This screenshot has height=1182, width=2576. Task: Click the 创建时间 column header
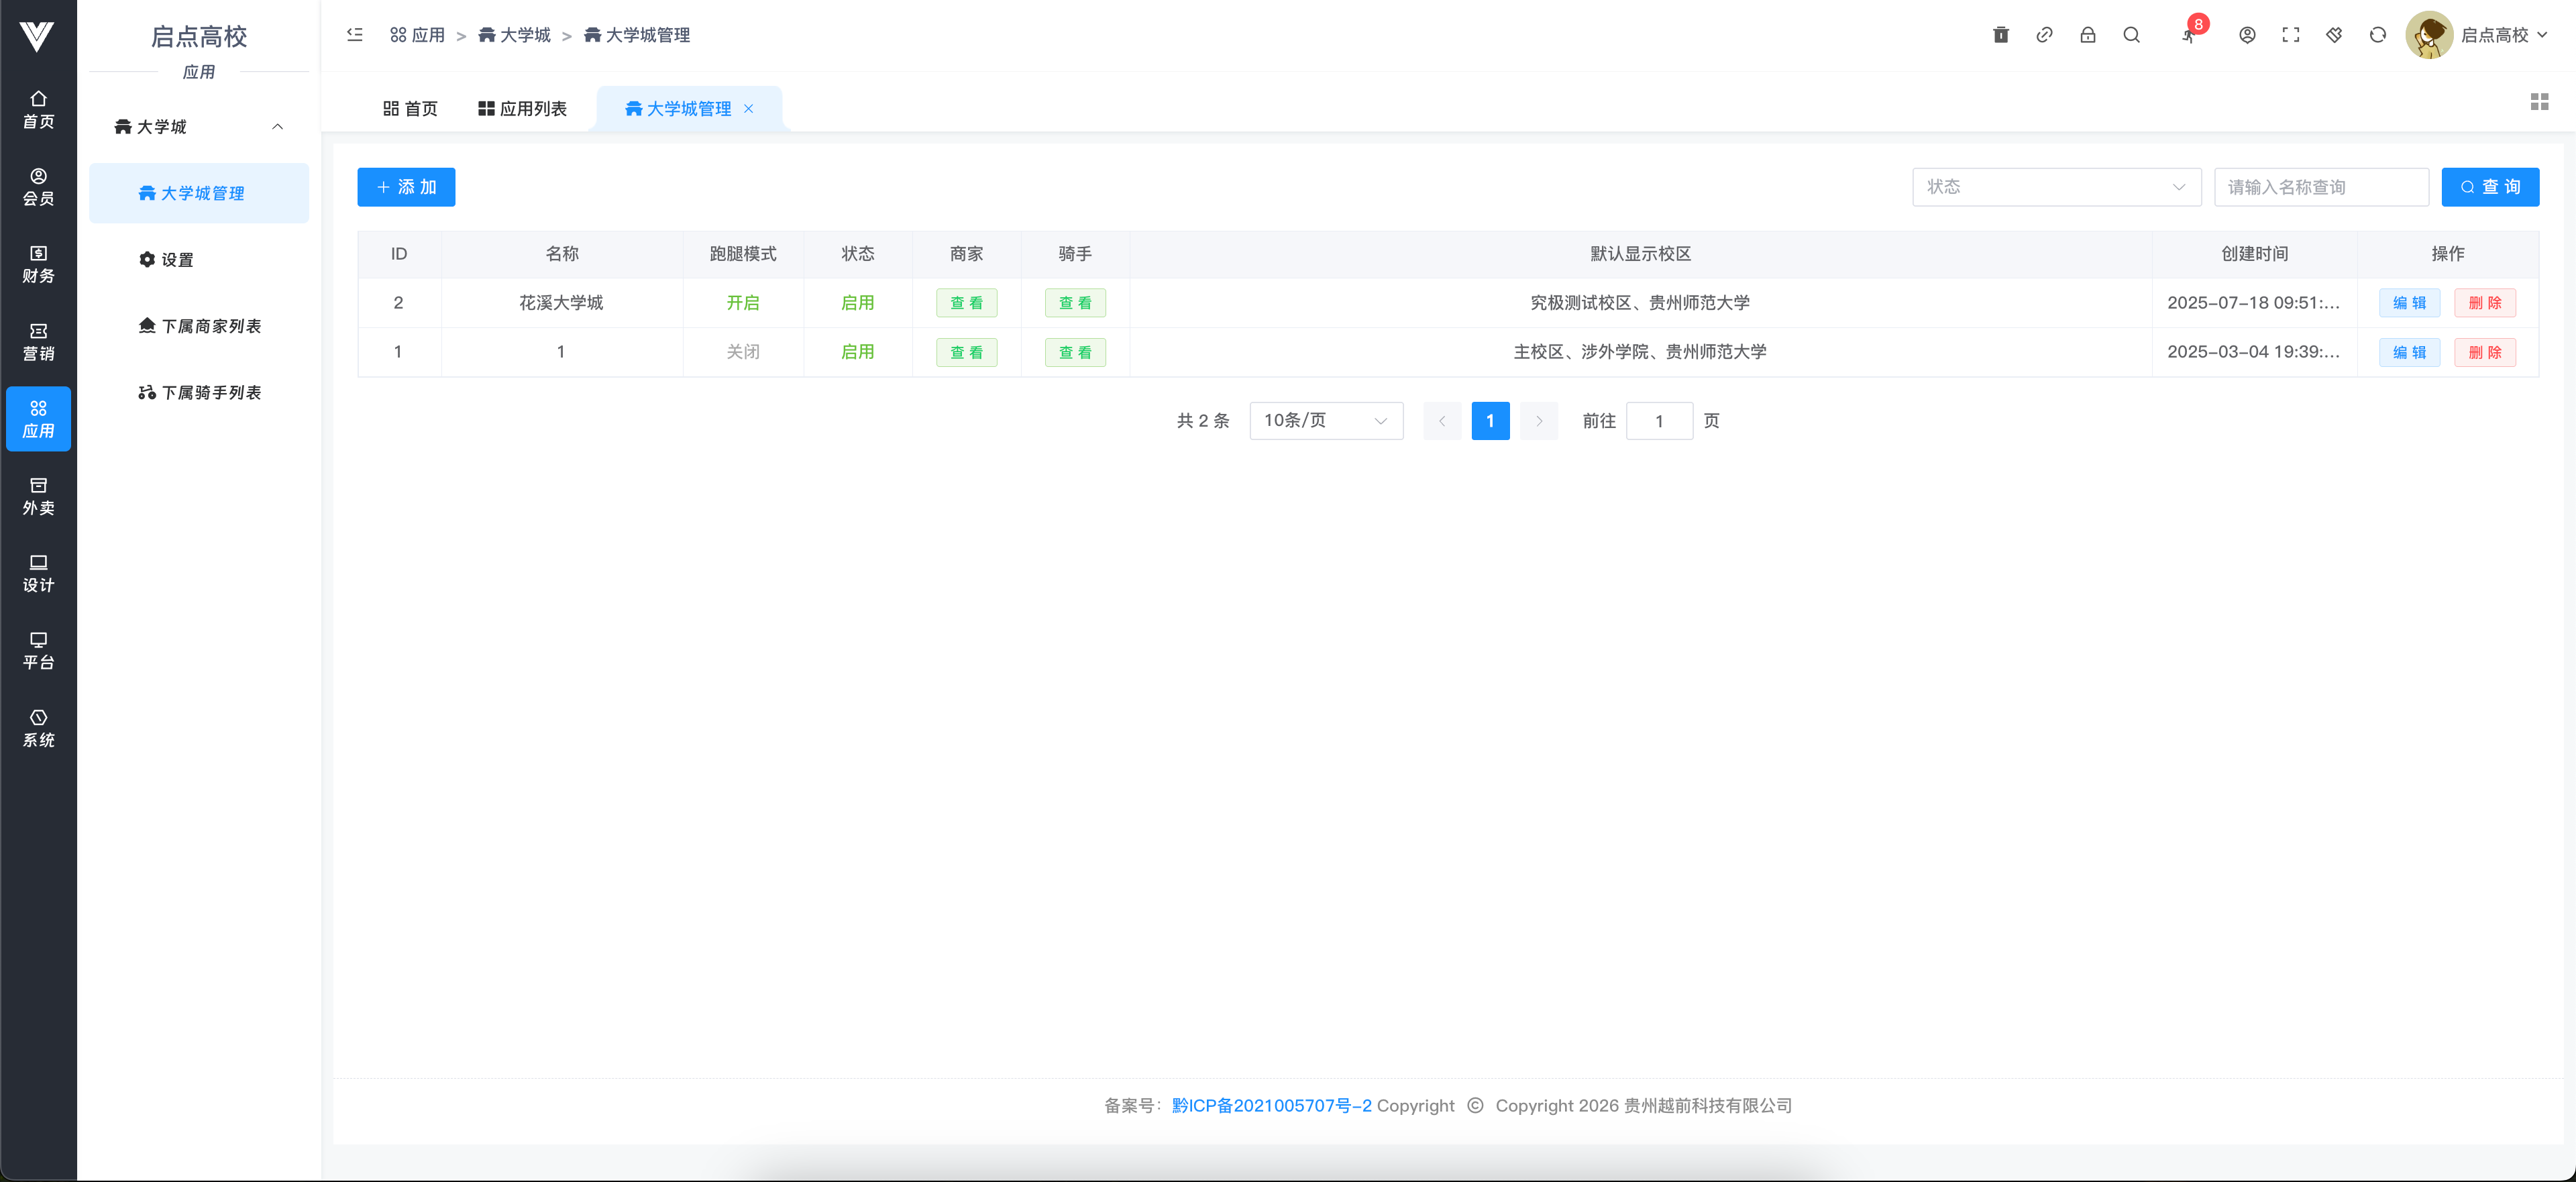click(x=2254, y=254)
